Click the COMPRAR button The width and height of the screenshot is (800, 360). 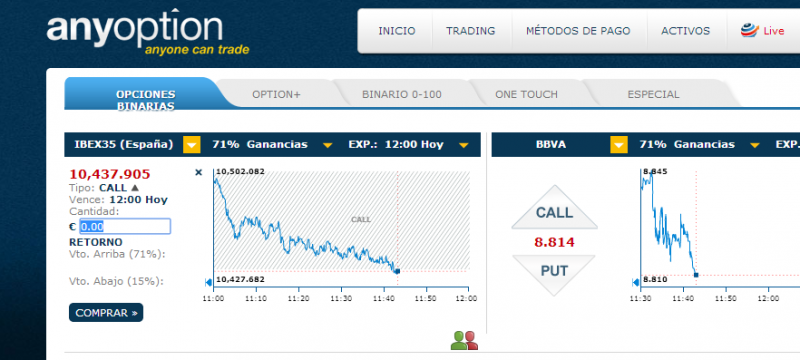click(x=106, y=313)
